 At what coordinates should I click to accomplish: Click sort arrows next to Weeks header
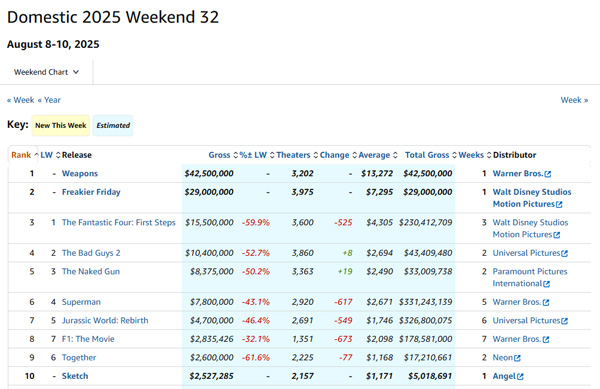tap(489, 155)
